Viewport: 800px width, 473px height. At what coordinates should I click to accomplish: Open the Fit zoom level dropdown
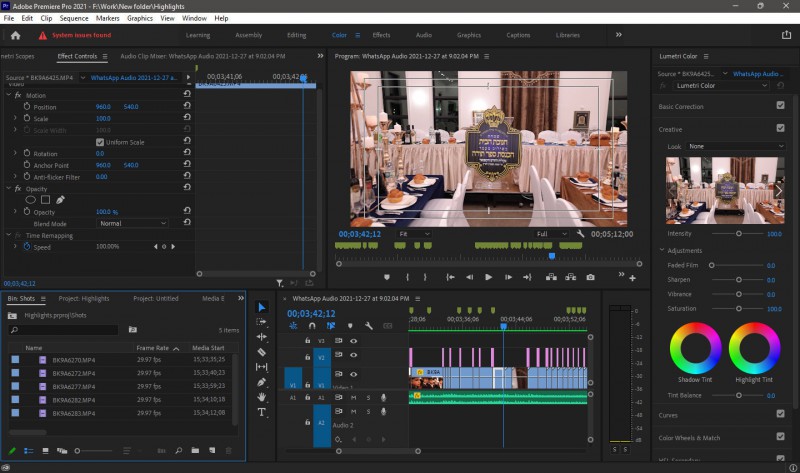[412, 234]
